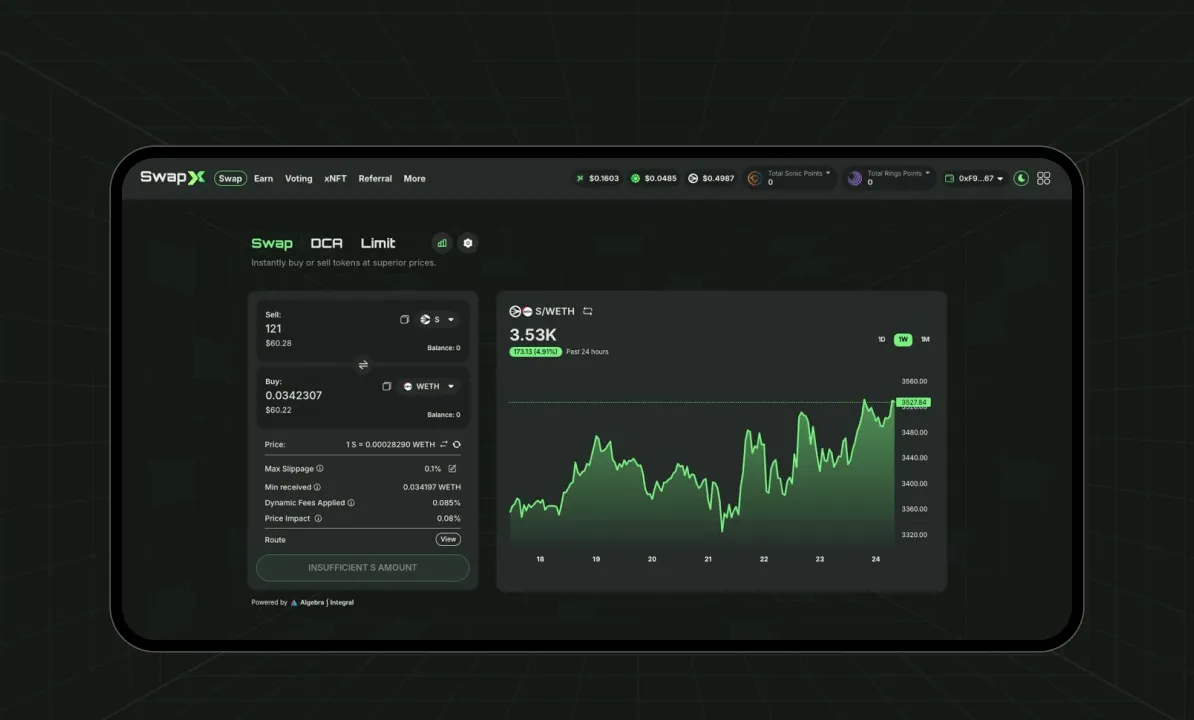
Task: Click Insufficient S Amount button
Action: click(362, 568)
